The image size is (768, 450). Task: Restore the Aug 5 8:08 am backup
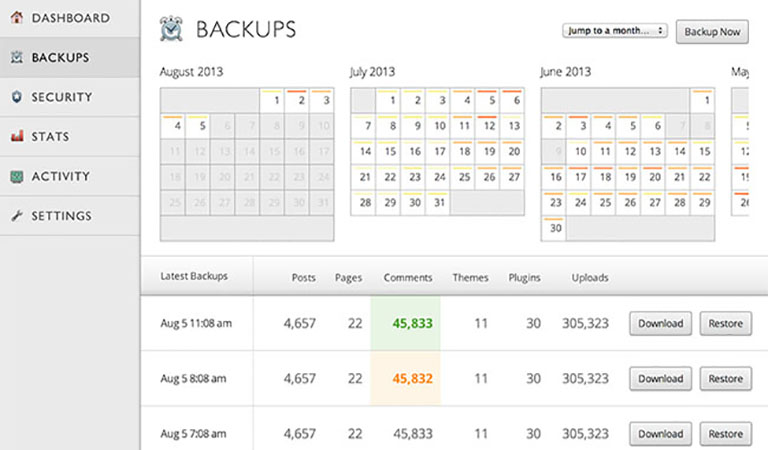pyautogui.click(x=725, y=379)
